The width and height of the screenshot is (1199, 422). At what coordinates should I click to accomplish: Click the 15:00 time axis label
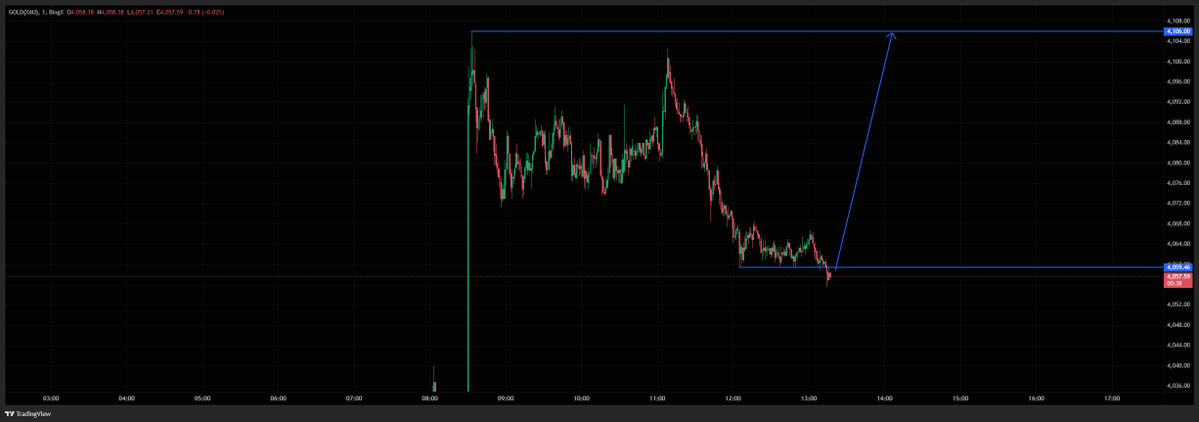(x=961, y=398)
